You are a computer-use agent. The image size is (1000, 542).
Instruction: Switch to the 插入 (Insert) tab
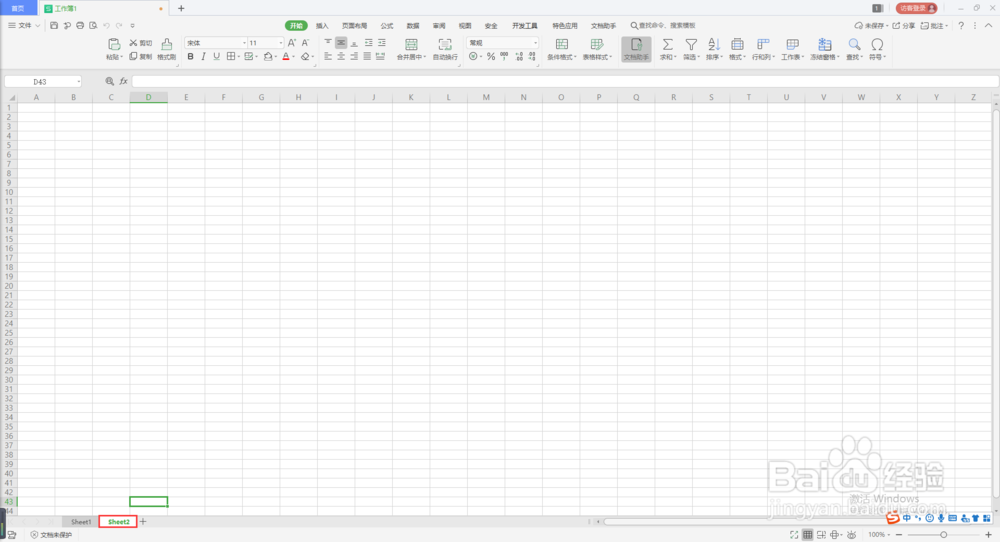click(322, 26)
